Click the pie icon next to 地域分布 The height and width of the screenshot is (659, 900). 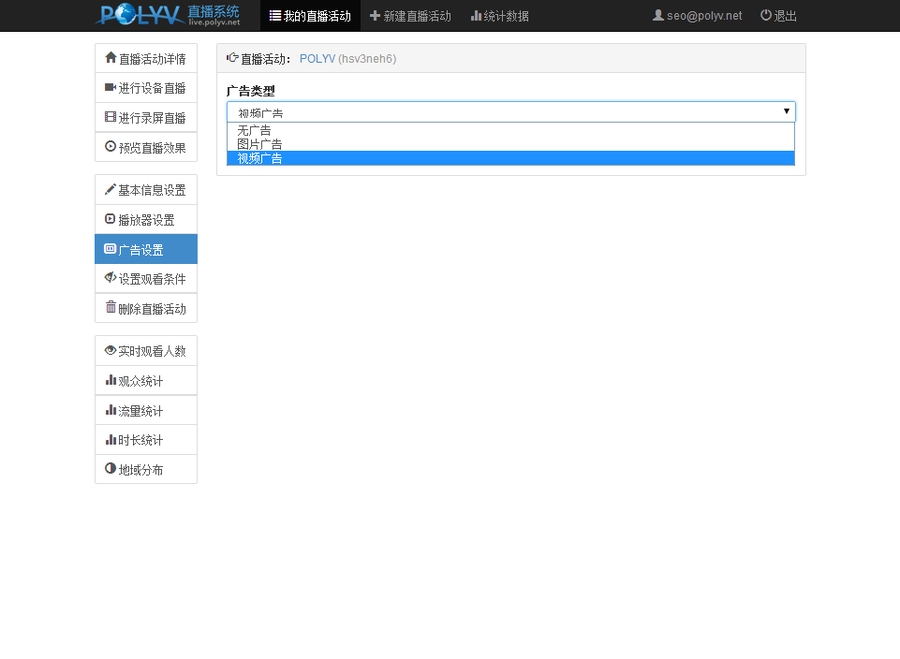tap(111, 469)
